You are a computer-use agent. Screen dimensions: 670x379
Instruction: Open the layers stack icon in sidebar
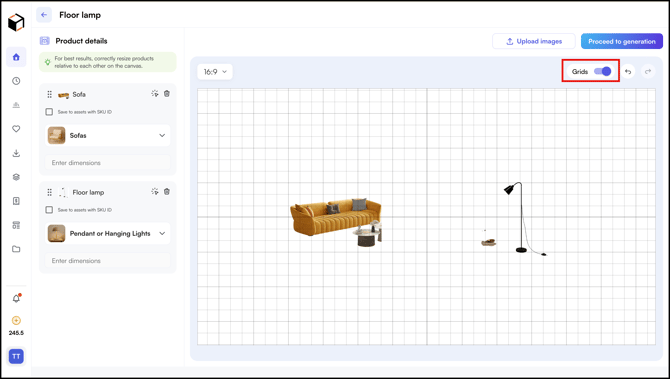pyautogui.click(x=16, y=177)
